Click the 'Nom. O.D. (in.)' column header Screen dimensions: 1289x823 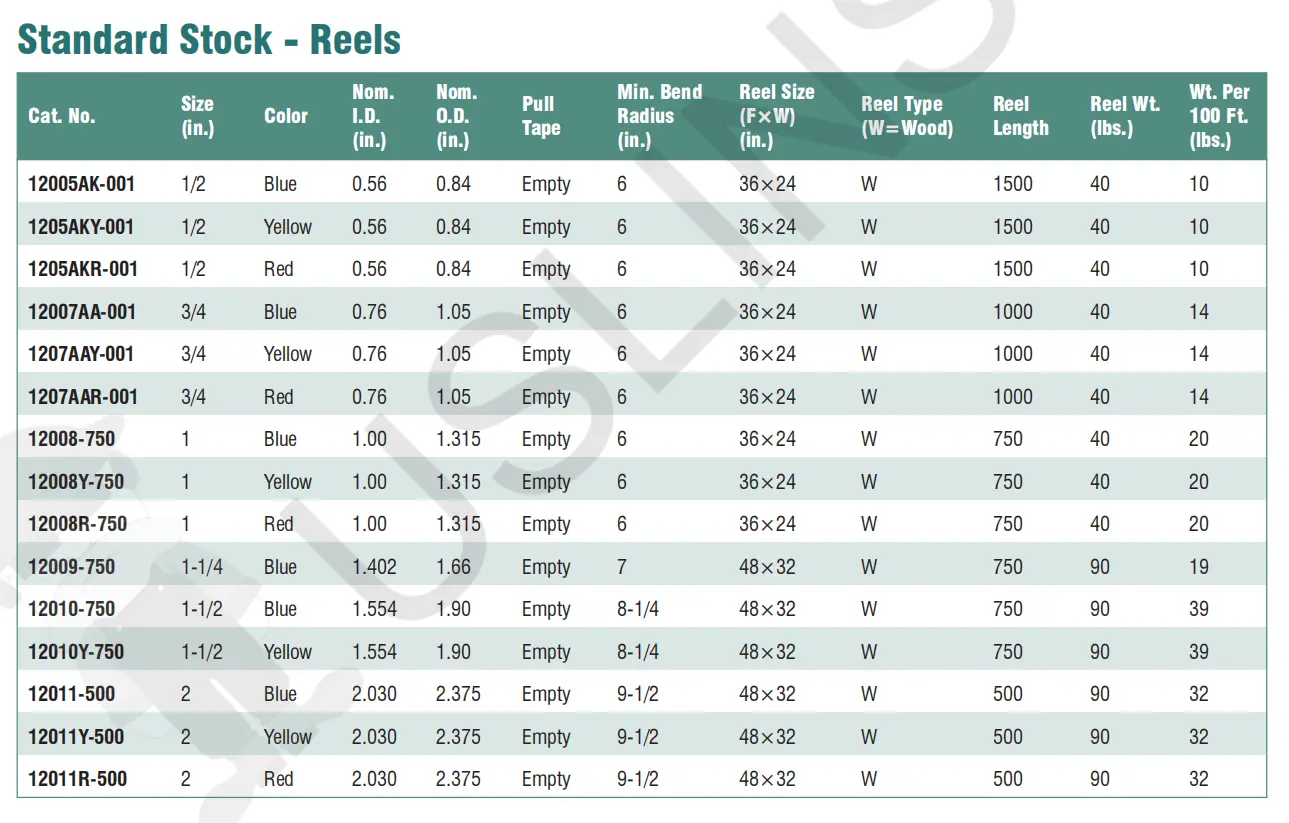455,116
